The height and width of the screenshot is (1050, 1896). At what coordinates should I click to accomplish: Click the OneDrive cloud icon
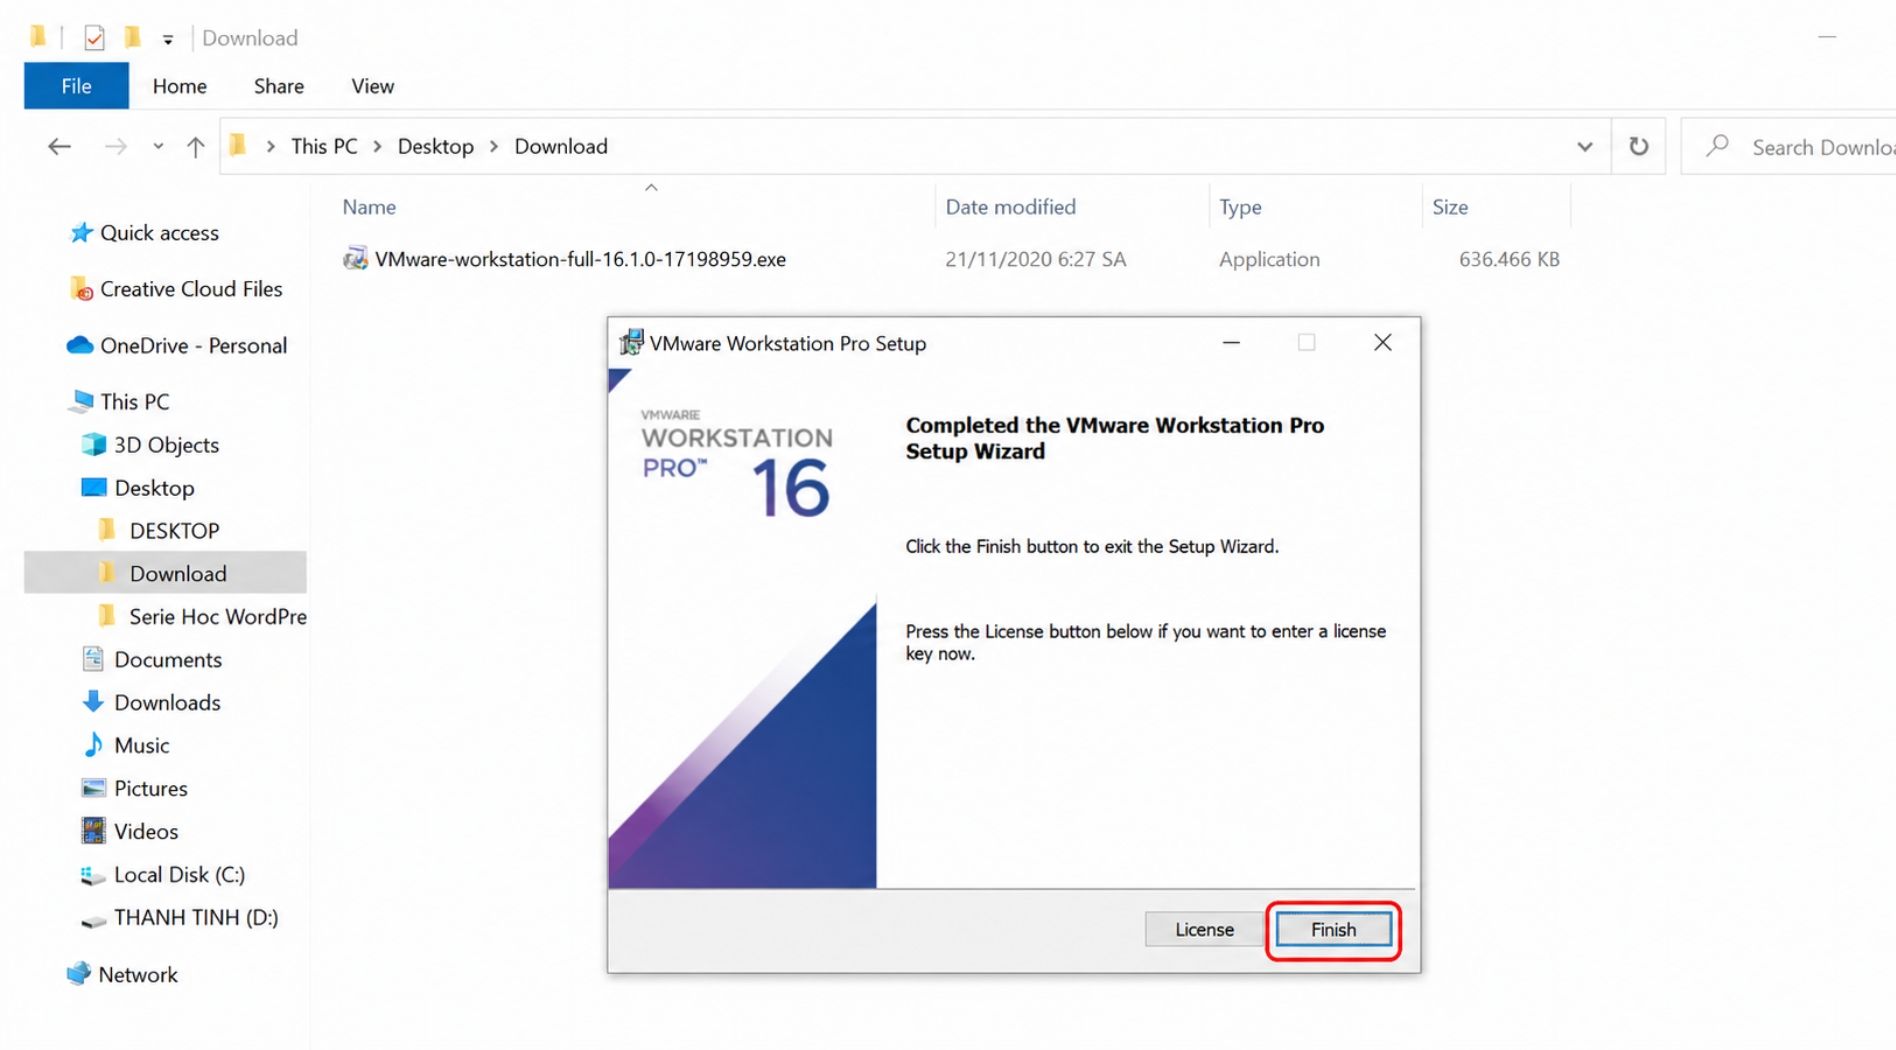80,346
